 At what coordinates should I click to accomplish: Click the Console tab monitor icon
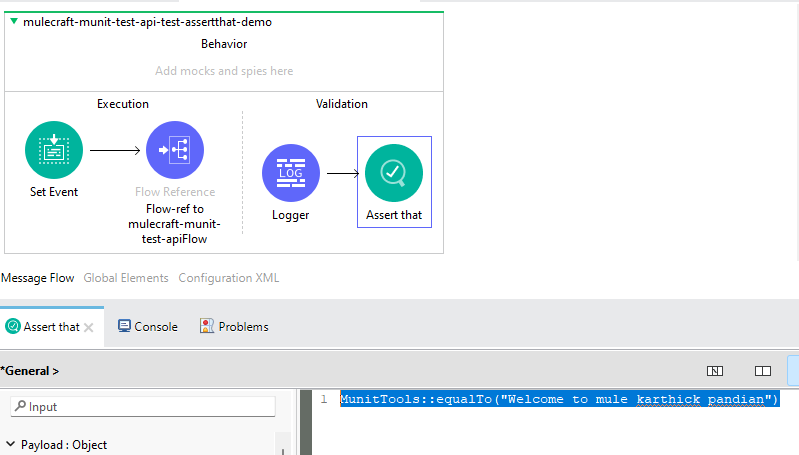124,326
